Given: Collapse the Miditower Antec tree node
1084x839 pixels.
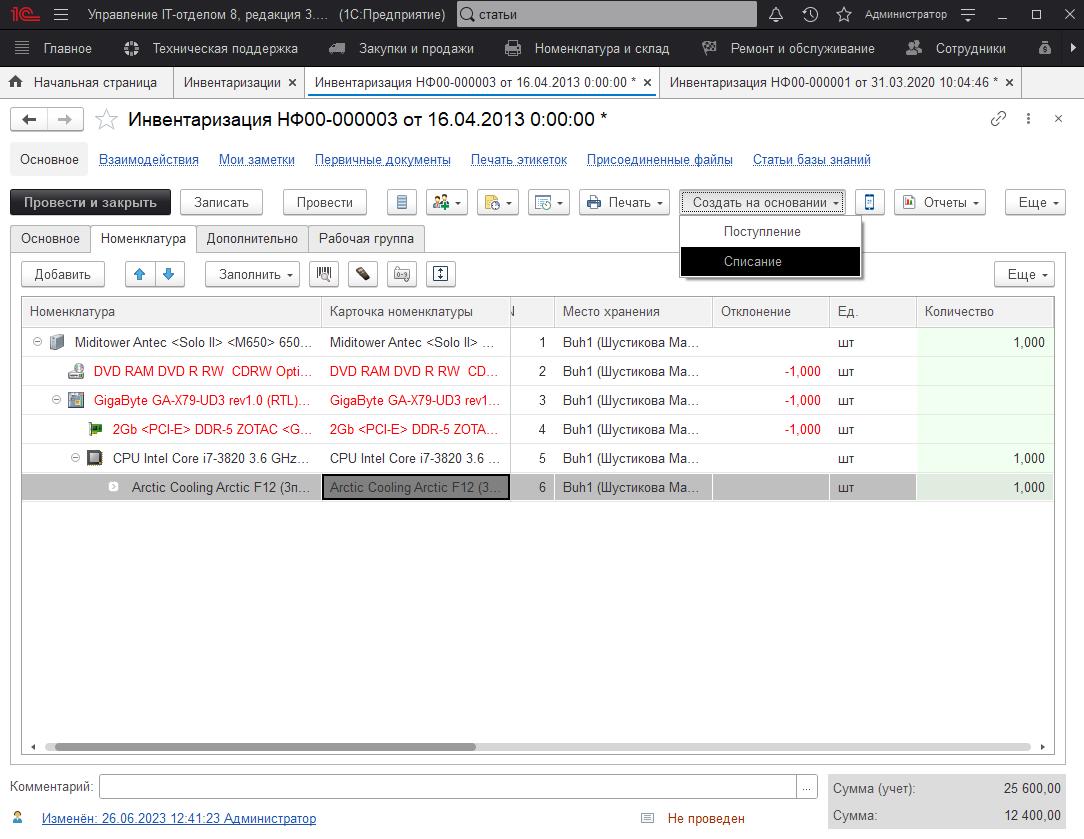Looking at the screenshot, I should click(x=38, y=342).
